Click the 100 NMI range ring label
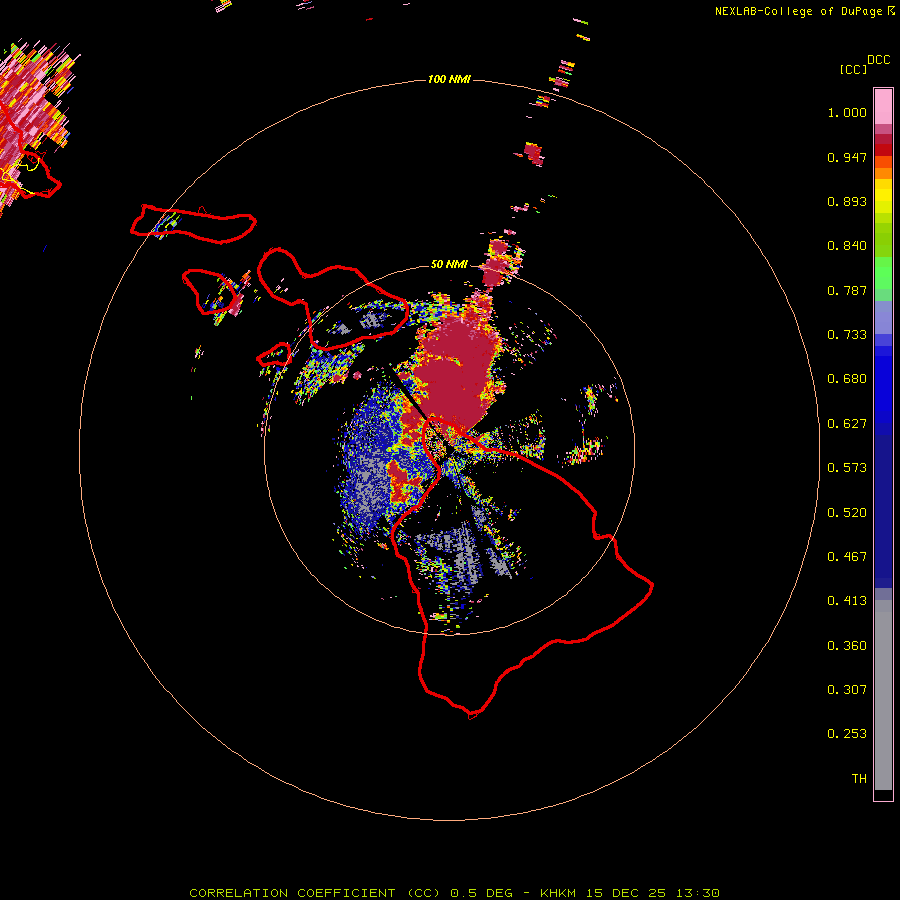 [x=449, y=79]
